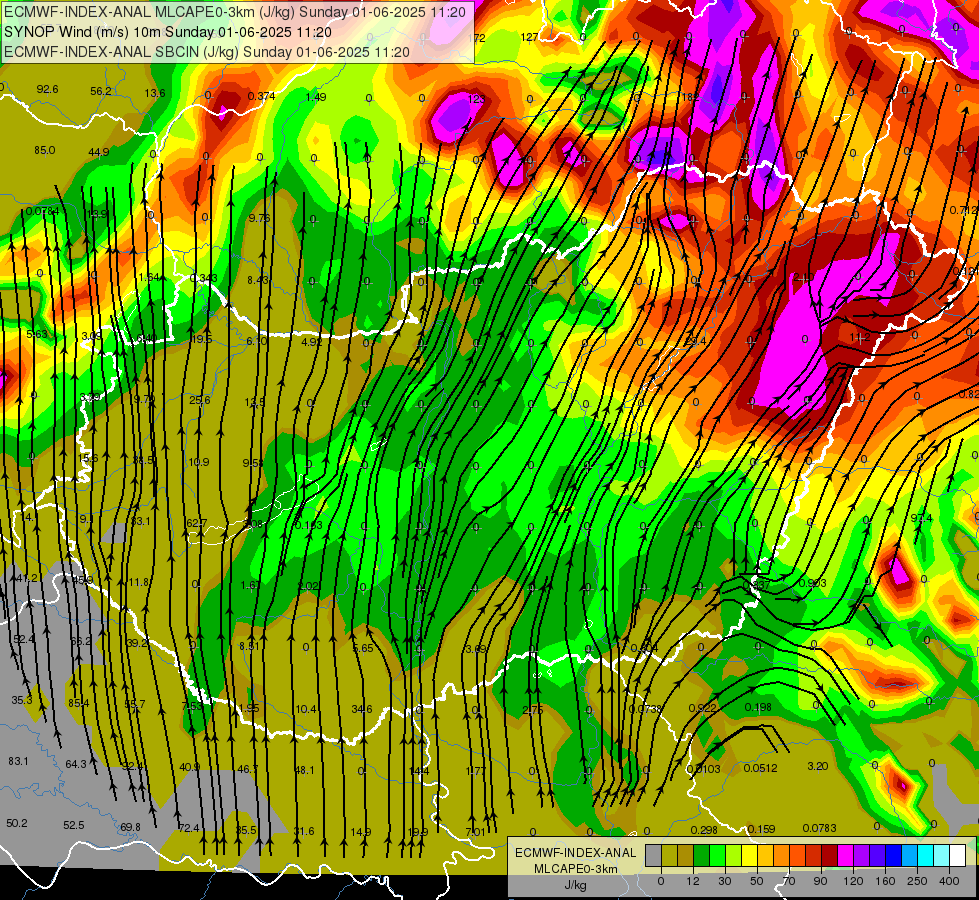
Task: Click legend tick label 160
Action: point(885,881)
